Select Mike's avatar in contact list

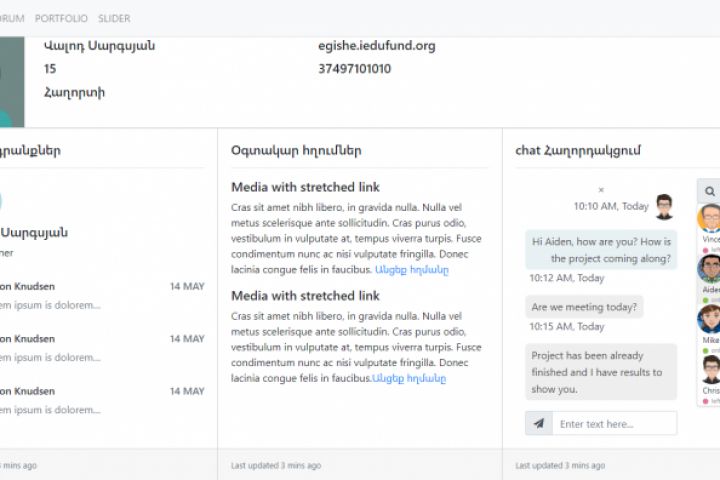click(x=710, y=319)
